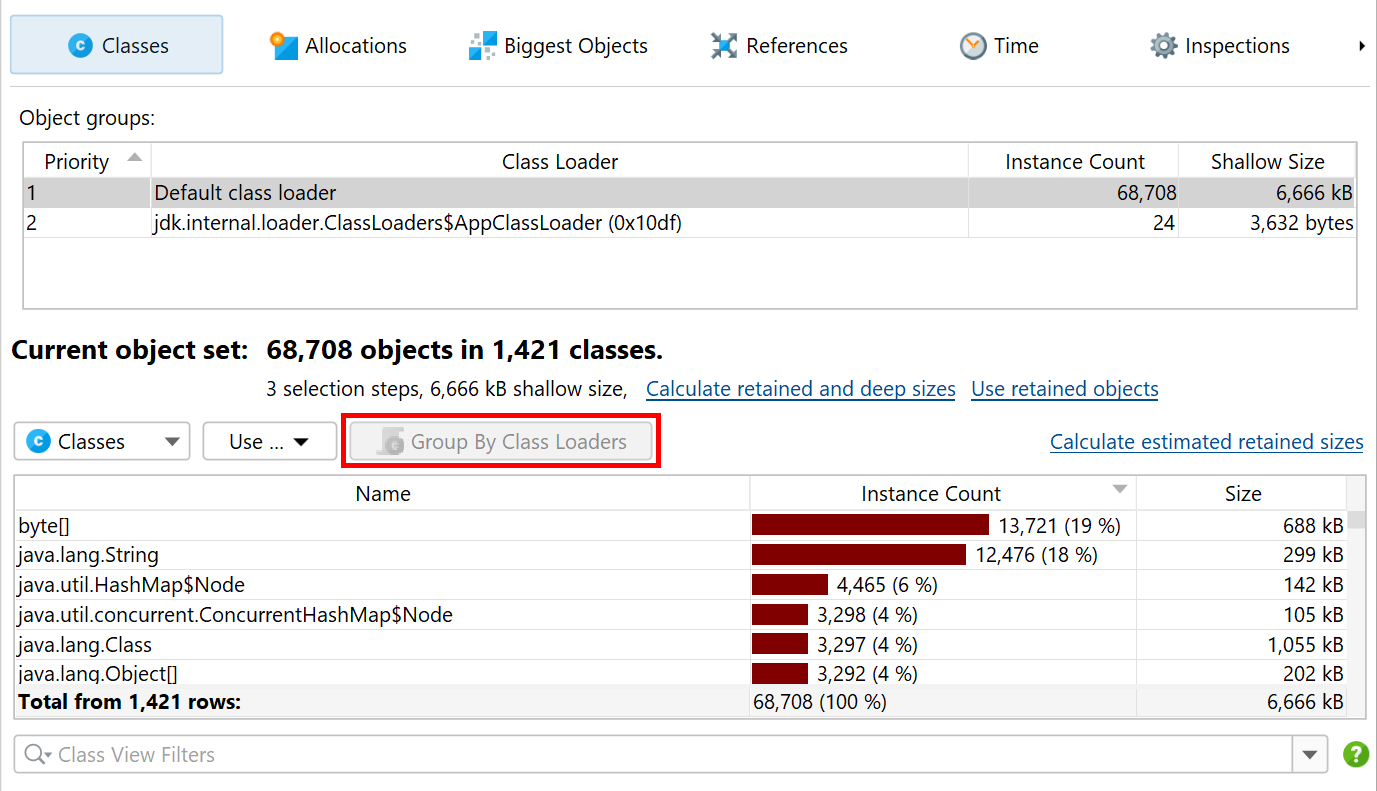The height and width of the screenshot is (791, 1377).
Task: Click the Biggest Objects tab icon
Action: pyautogui.click(x=483, y=46)
